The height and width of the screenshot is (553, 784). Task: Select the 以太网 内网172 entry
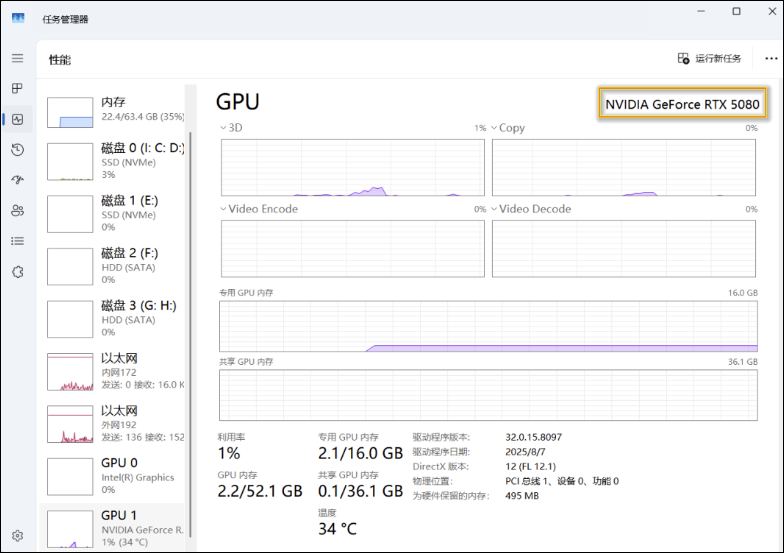point(115,370)
